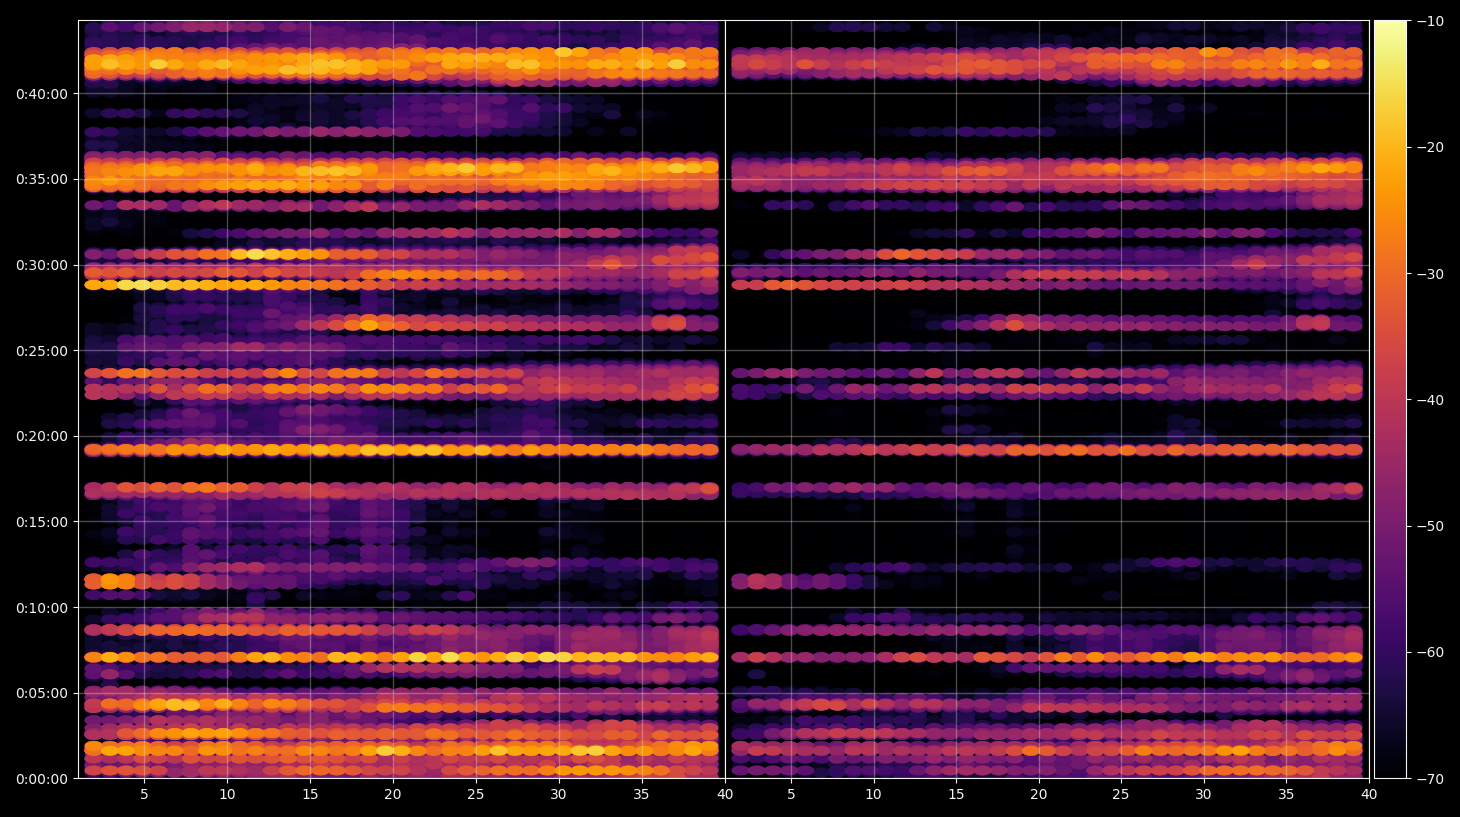Click the −20 colorbar tick label
Image resolution: width=1460 pixels, height=817 pixels.
(1430, 147)
